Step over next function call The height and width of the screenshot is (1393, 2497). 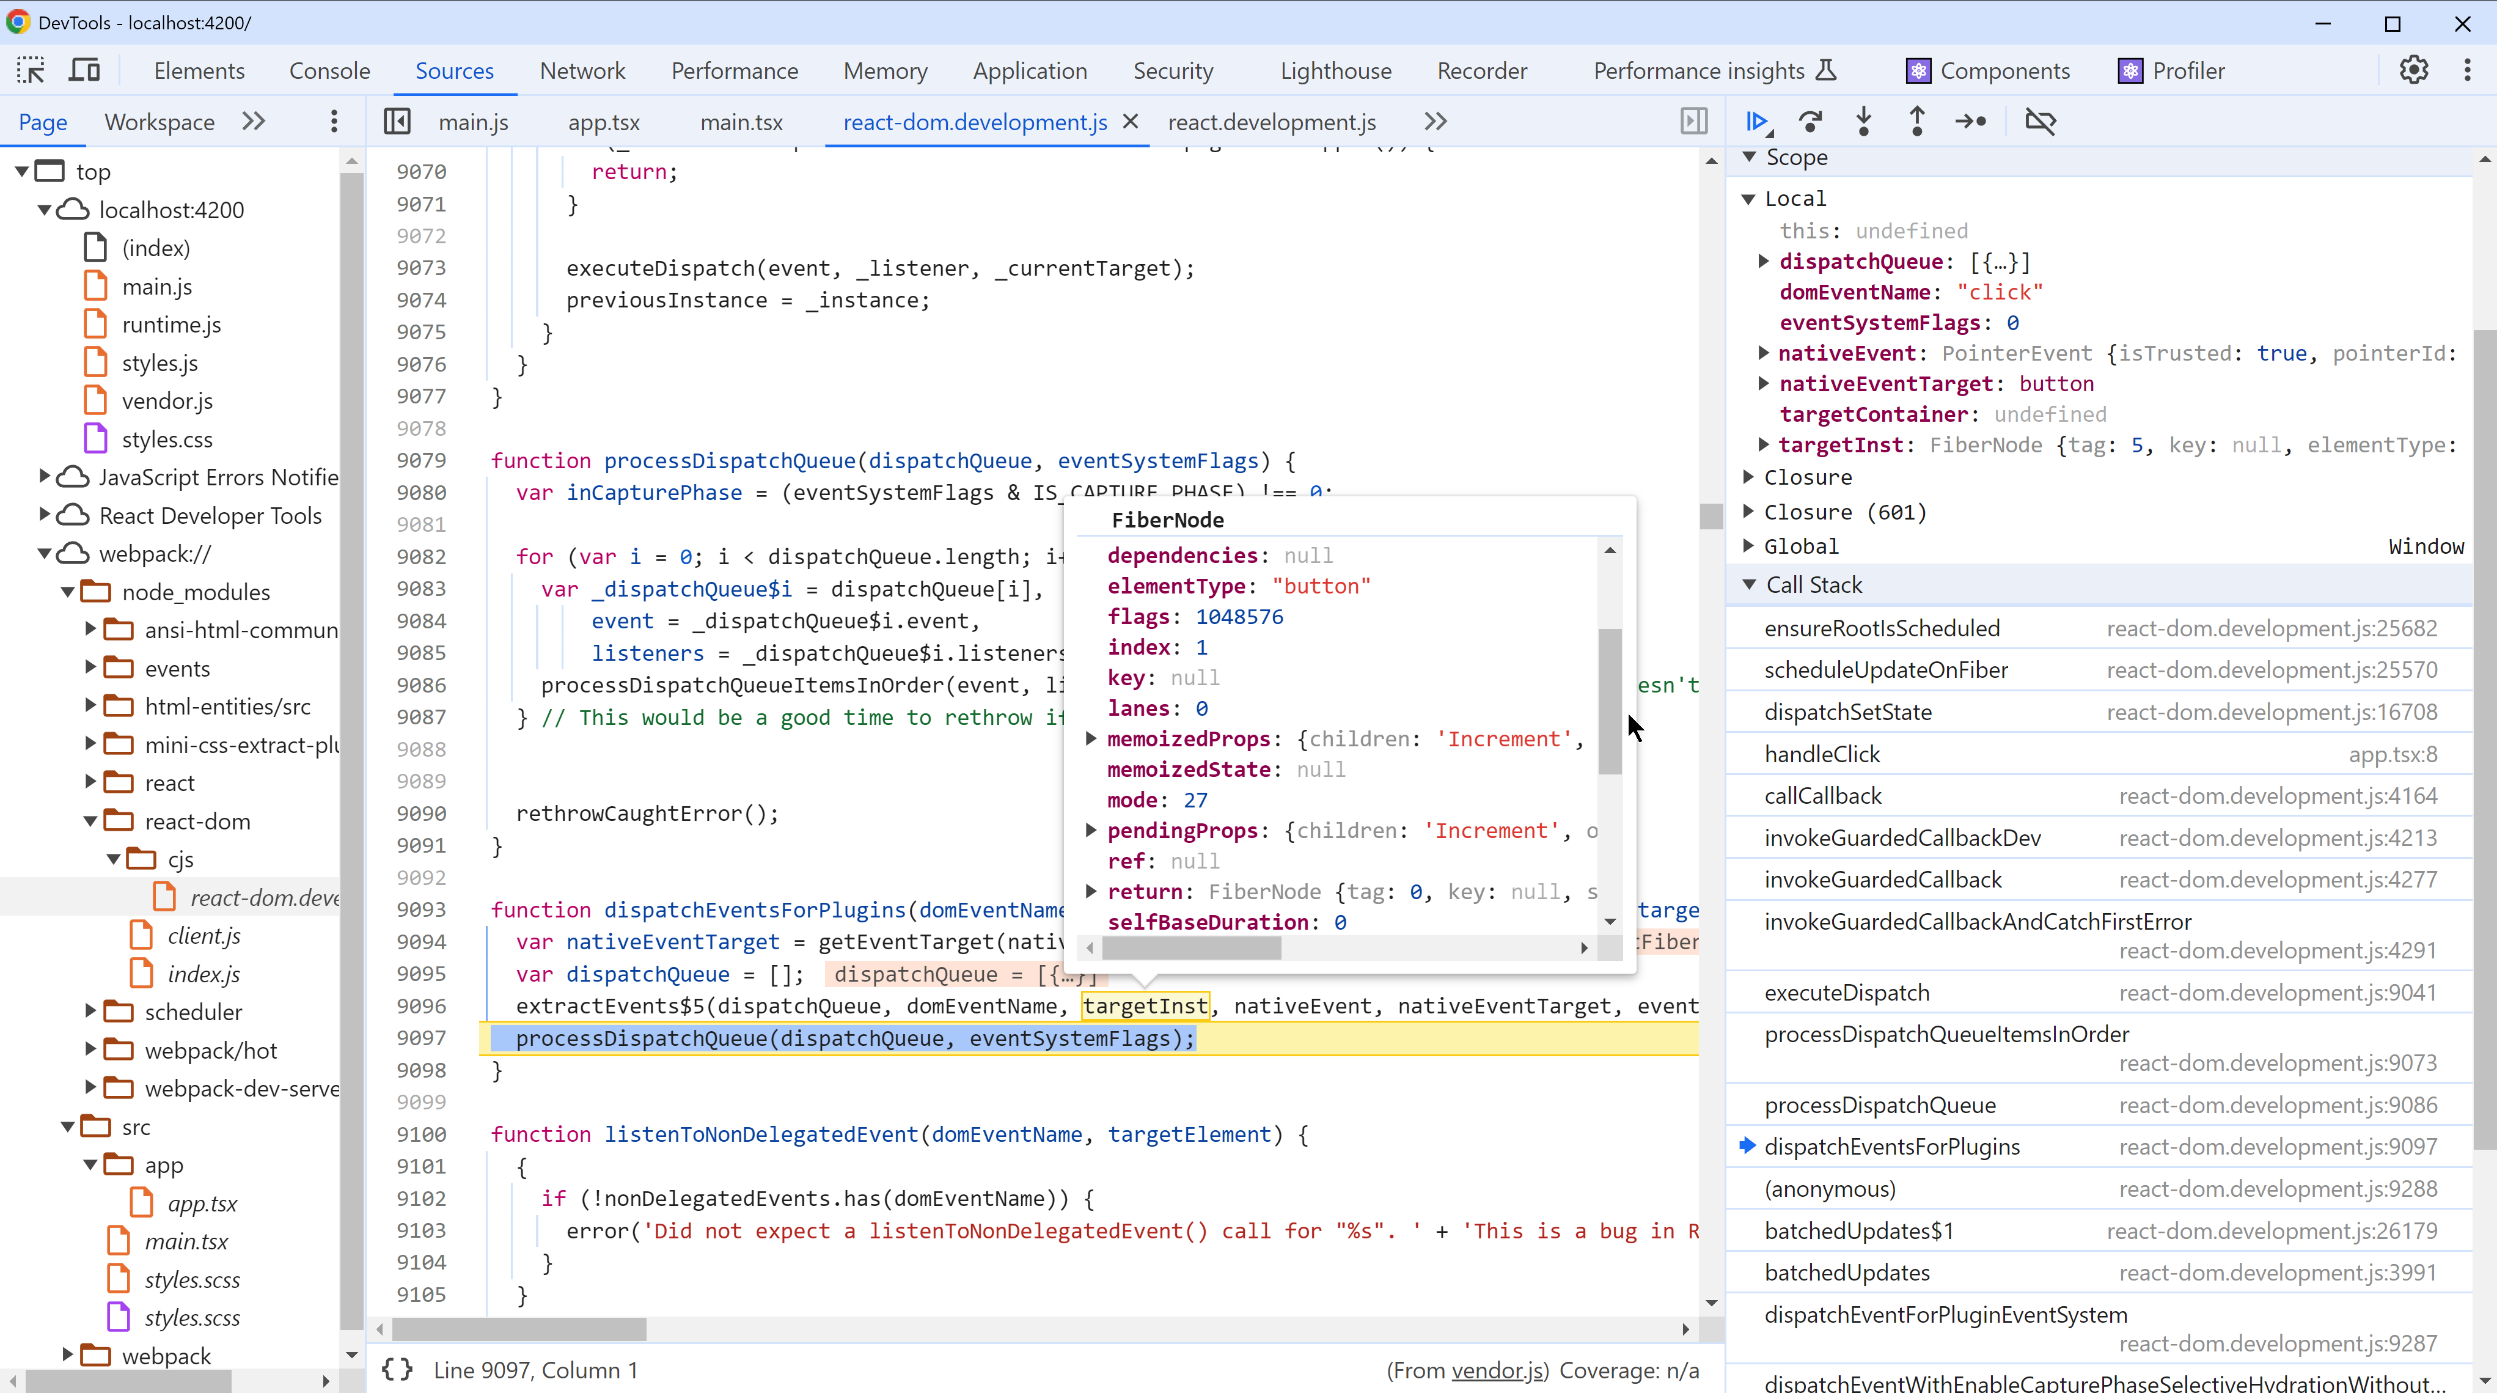[x=1811, y=121]
